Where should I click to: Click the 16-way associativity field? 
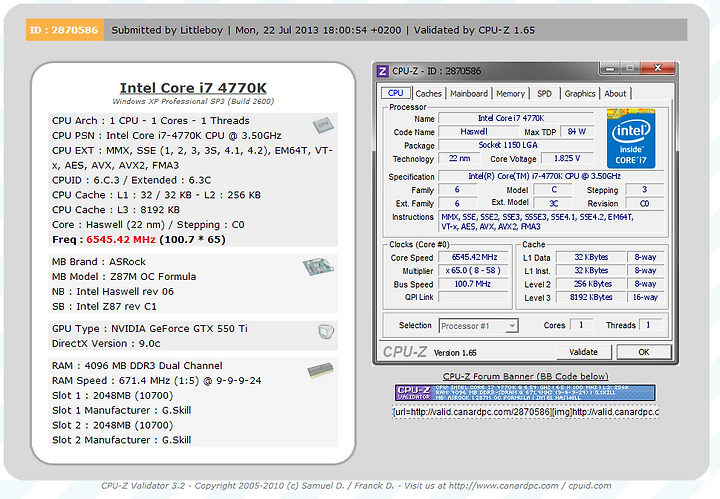pos(646,297)
